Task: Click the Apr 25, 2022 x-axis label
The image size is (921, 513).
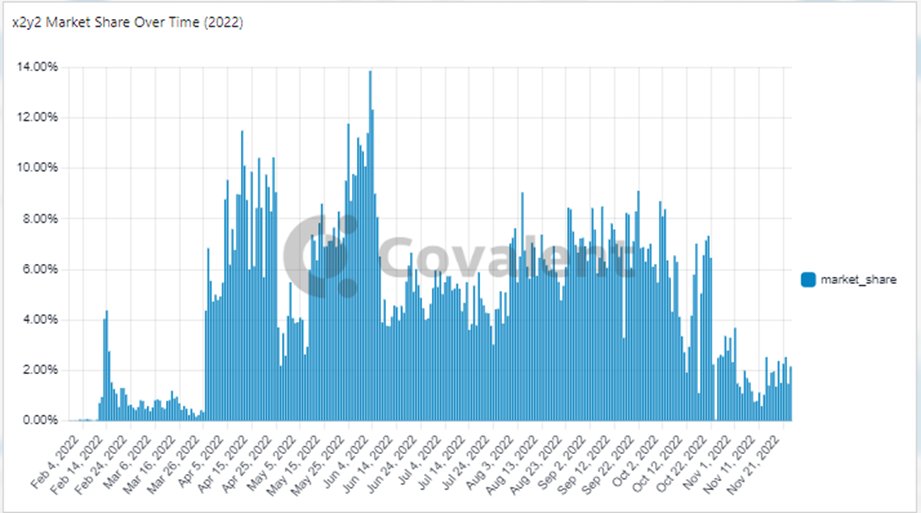Action: pos(247,464)
